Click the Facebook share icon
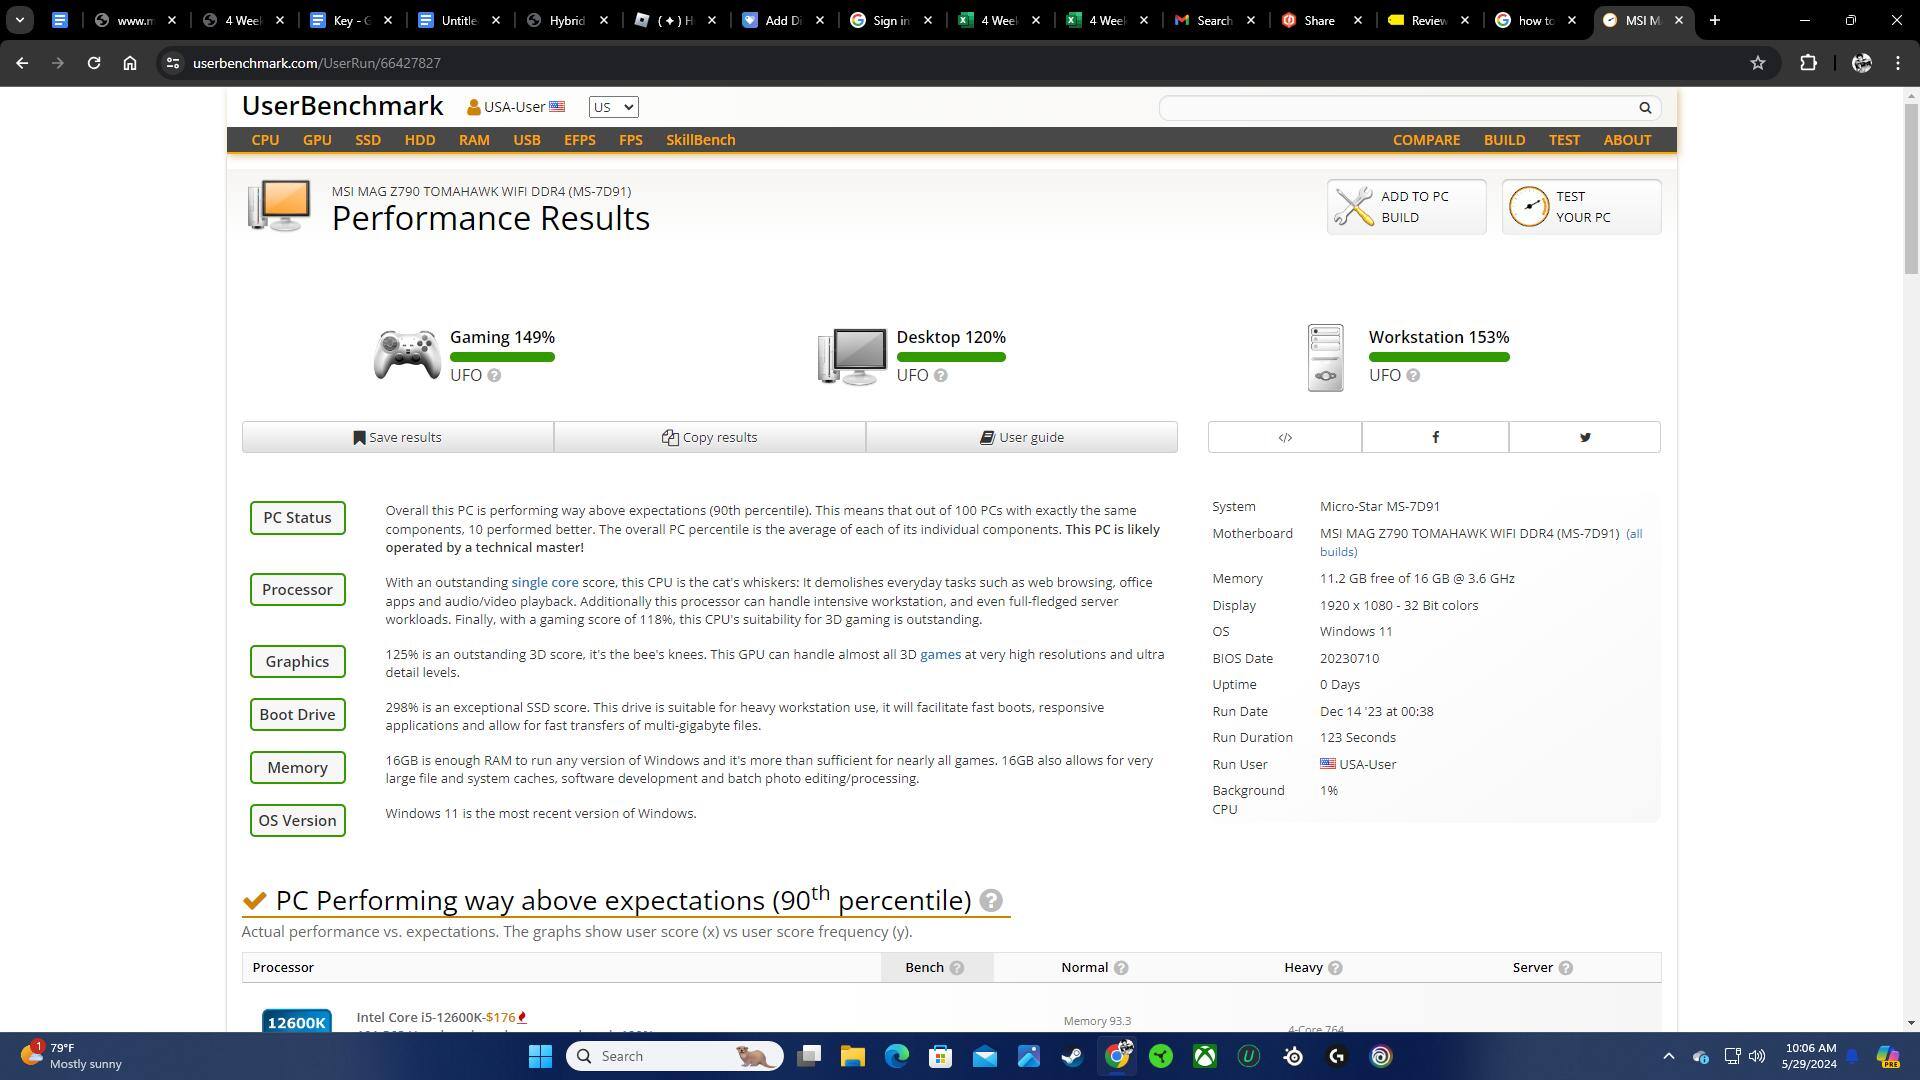The width and height of the screenshot is (1920, 1080). tap(1435, 438)
